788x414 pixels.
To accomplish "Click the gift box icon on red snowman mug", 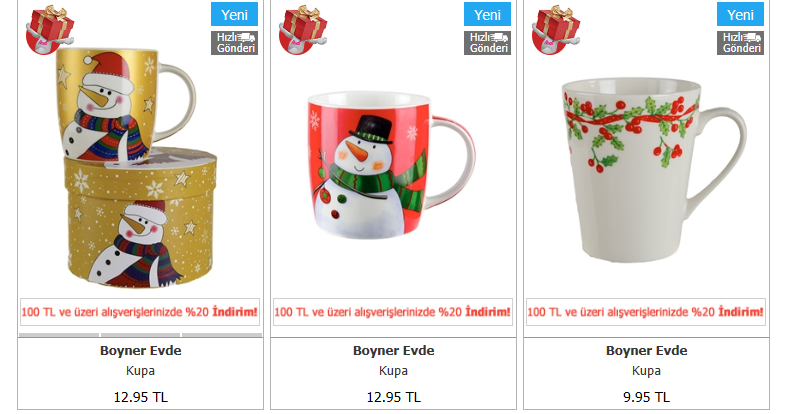I will [x=303, y=29].
